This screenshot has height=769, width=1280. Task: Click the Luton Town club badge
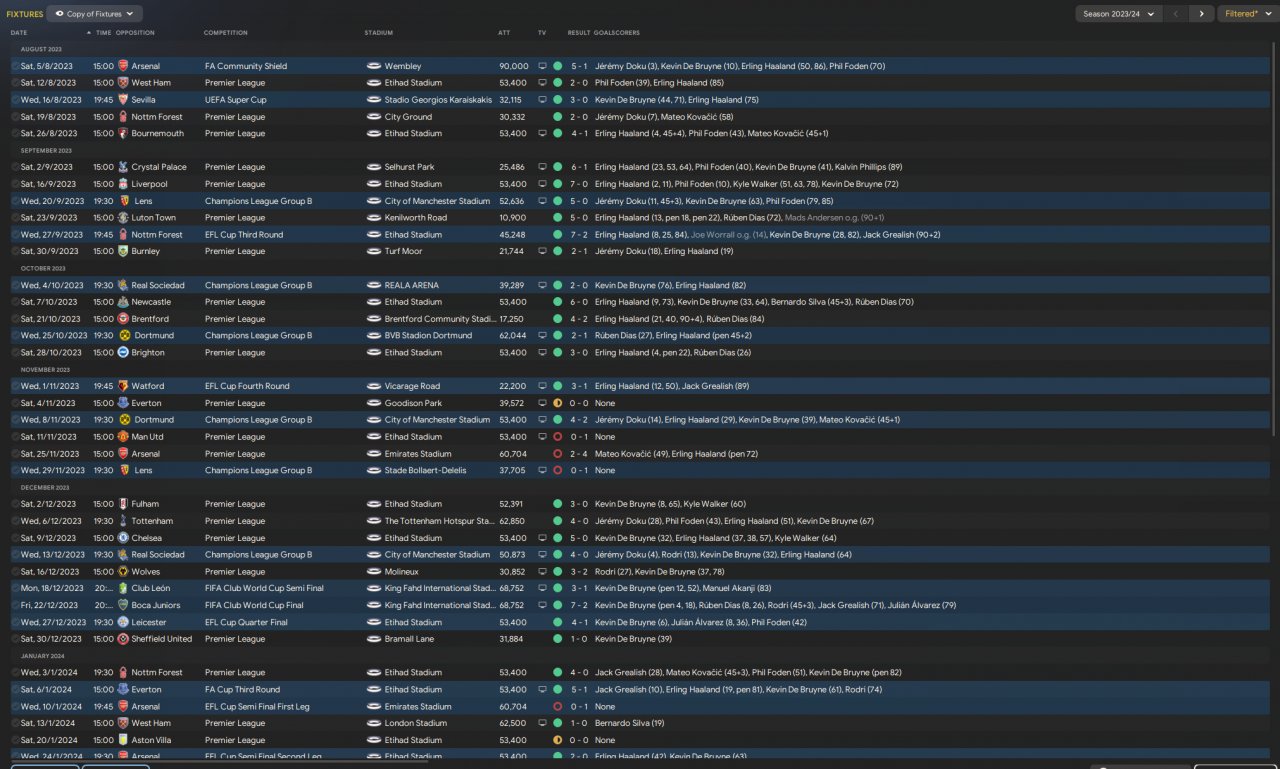pos(123,218)
